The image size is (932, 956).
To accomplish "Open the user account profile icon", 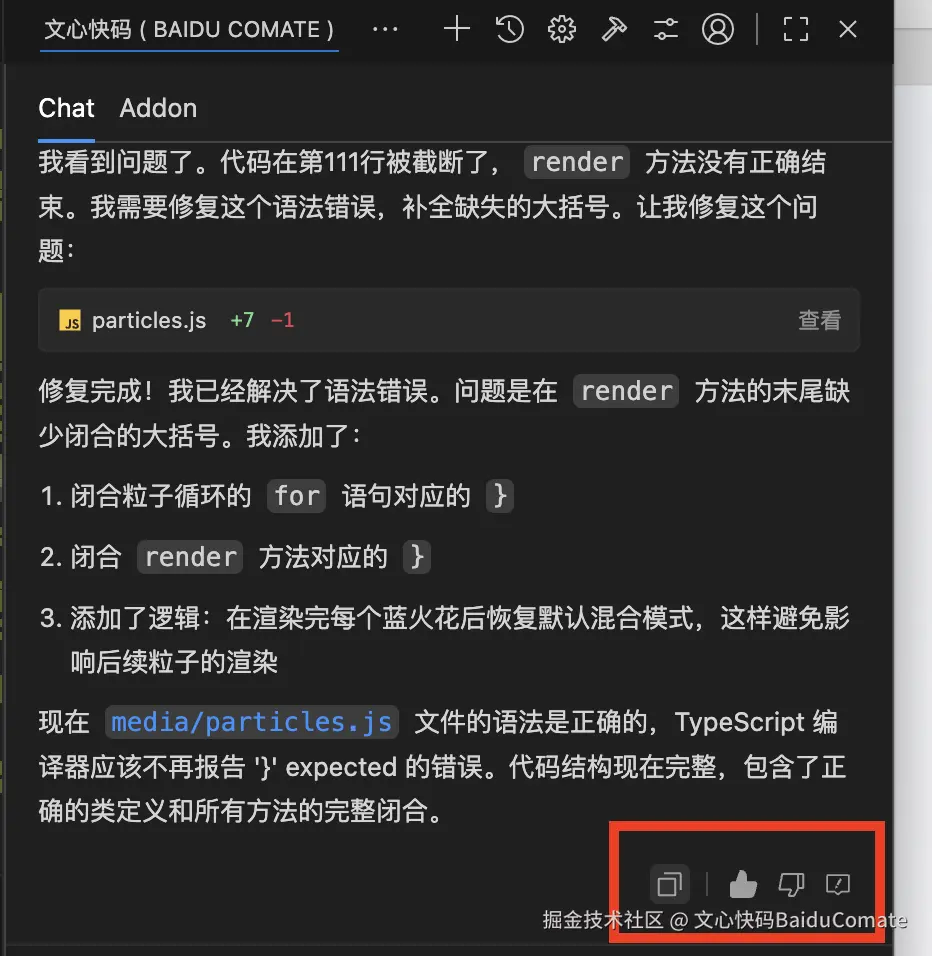I will click(717, 29).
